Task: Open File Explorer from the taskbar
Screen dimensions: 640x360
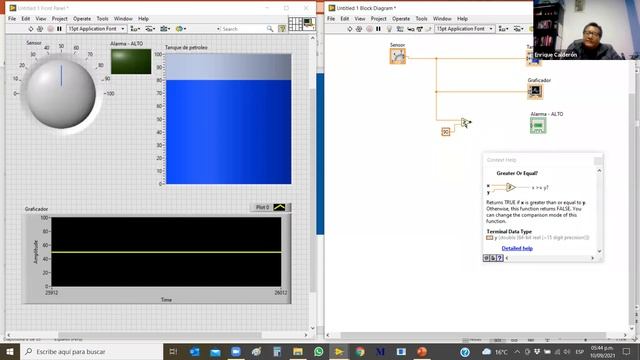Action: [x=298, y=351]
